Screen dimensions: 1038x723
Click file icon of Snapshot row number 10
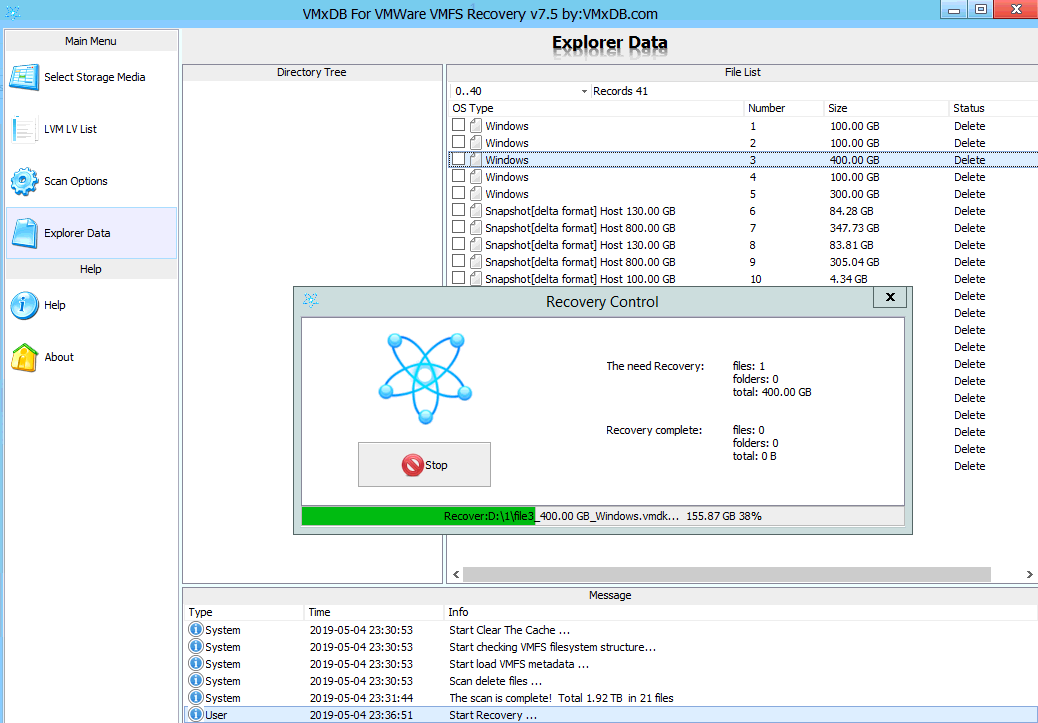click(476, 279)
